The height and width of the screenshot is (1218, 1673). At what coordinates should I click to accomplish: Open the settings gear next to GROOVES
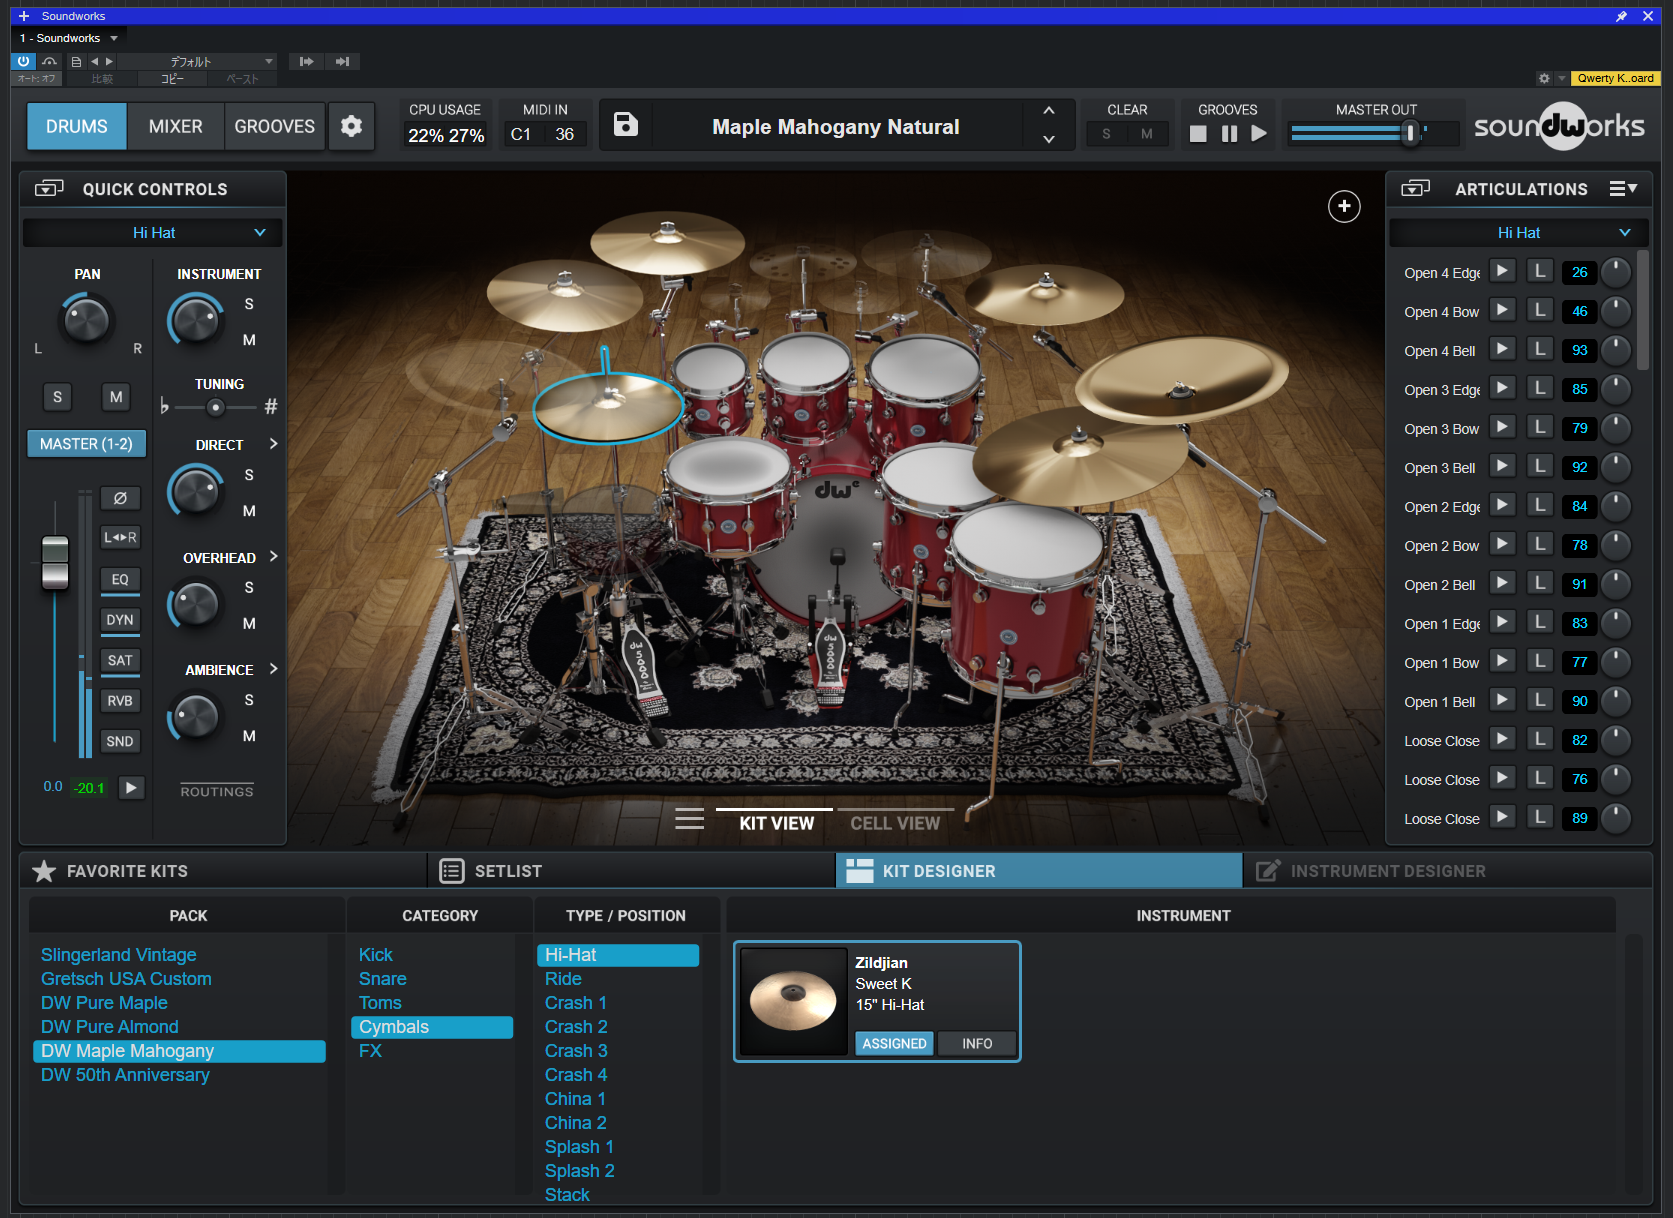[x=351, y=126]
